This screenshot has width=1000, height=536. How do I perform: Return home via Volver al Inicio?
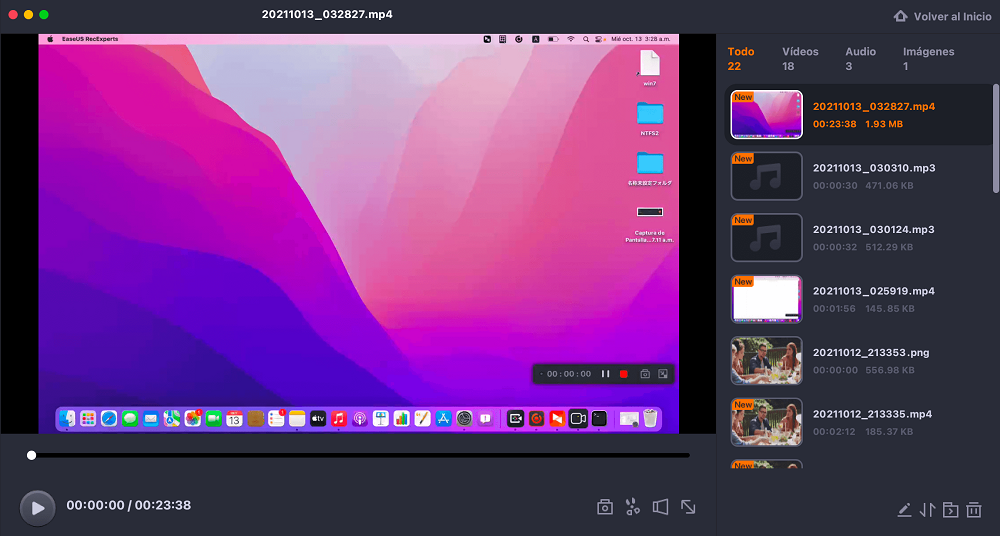click(x=943, y=17)
